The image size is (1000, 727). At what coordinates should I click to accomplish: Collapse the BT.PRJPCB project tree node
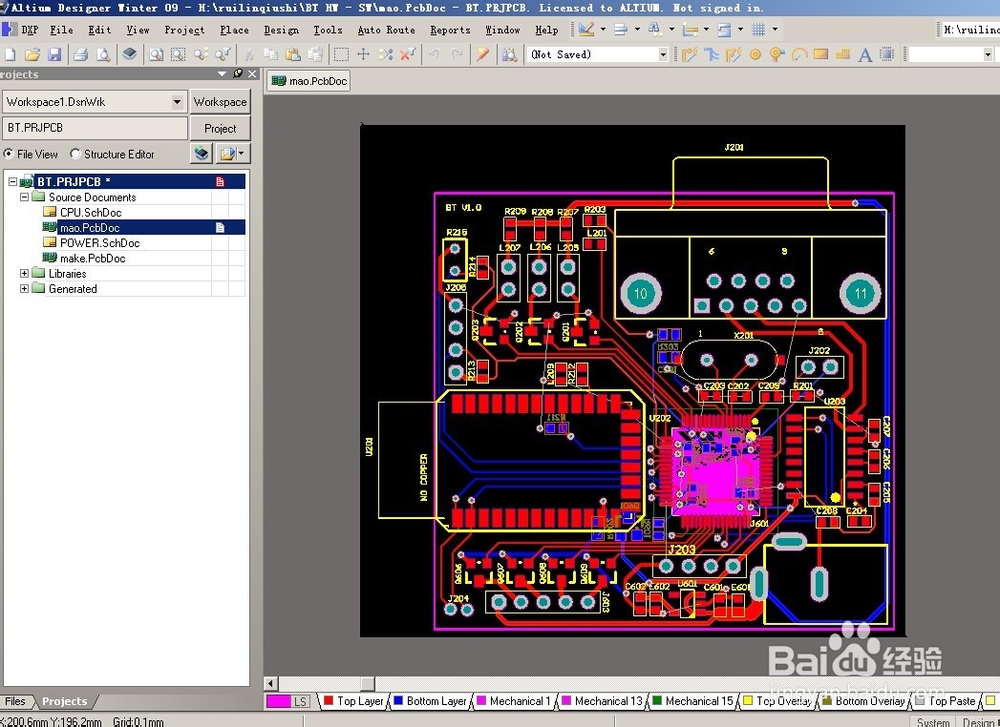pos(12,182)
